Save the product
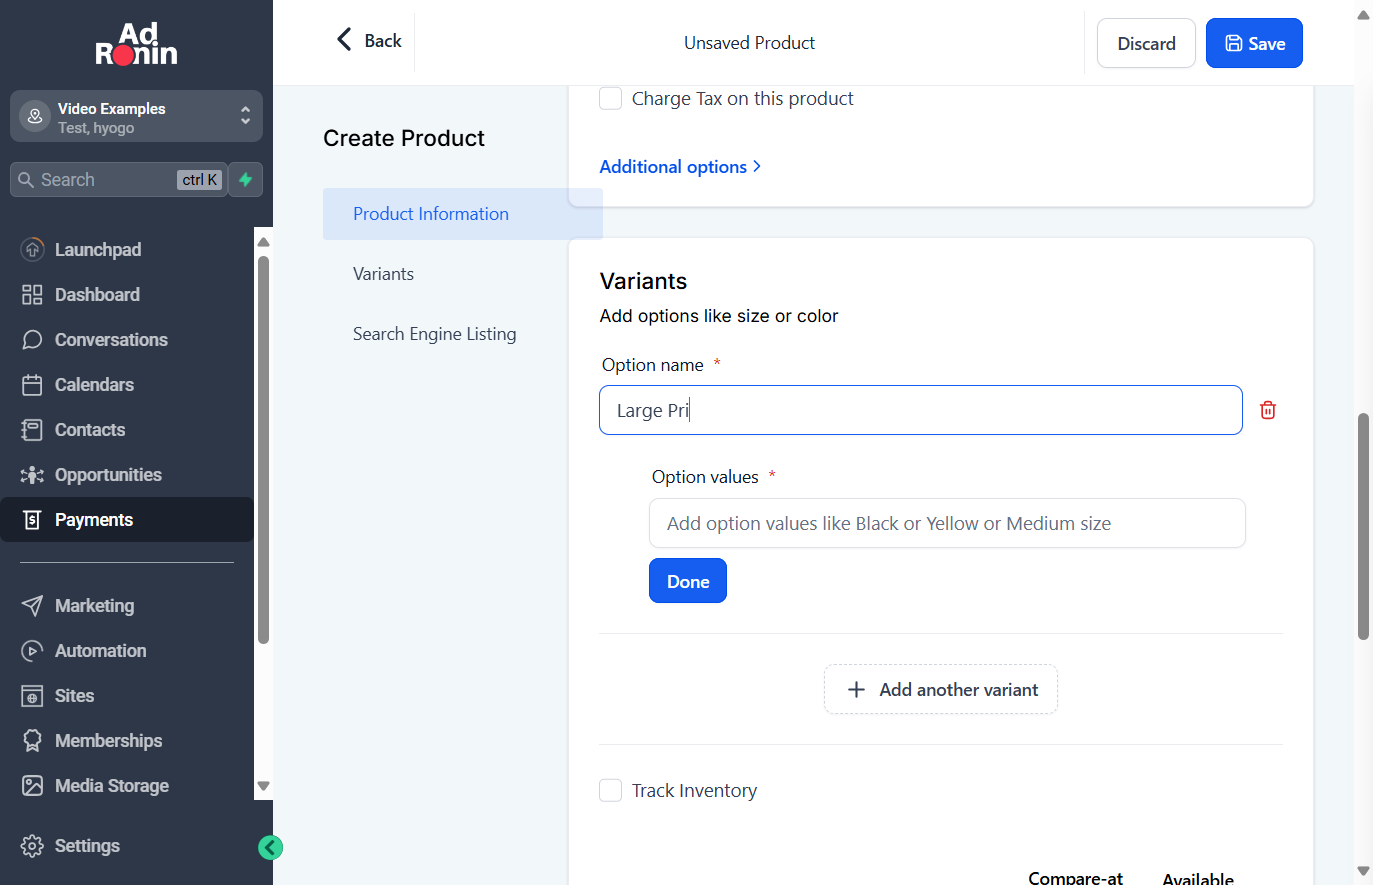This screenshot has width=1373, height=885. coord(1254,43)
